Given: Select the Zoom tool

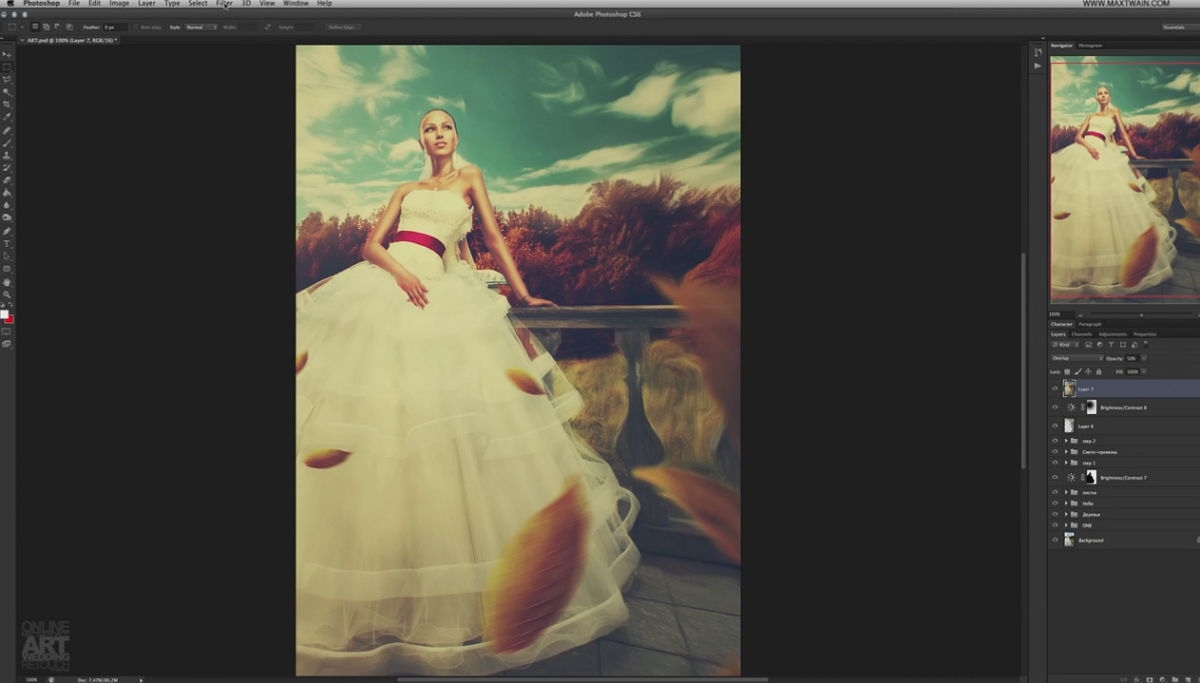Looking at the screenshot, I should click(x=7, y=295).
